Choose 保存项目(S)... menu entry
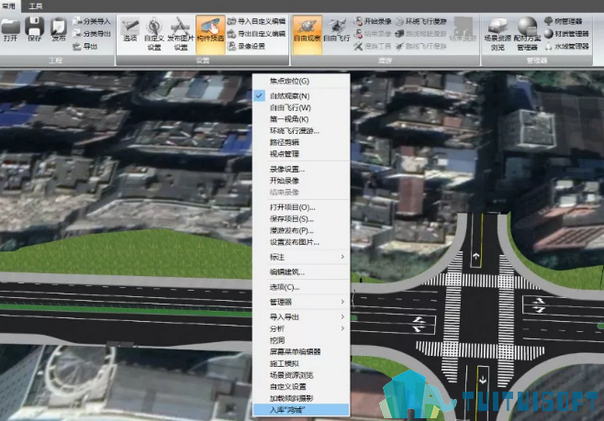Viewport: 604px width, 421px height. pos(301,219)
